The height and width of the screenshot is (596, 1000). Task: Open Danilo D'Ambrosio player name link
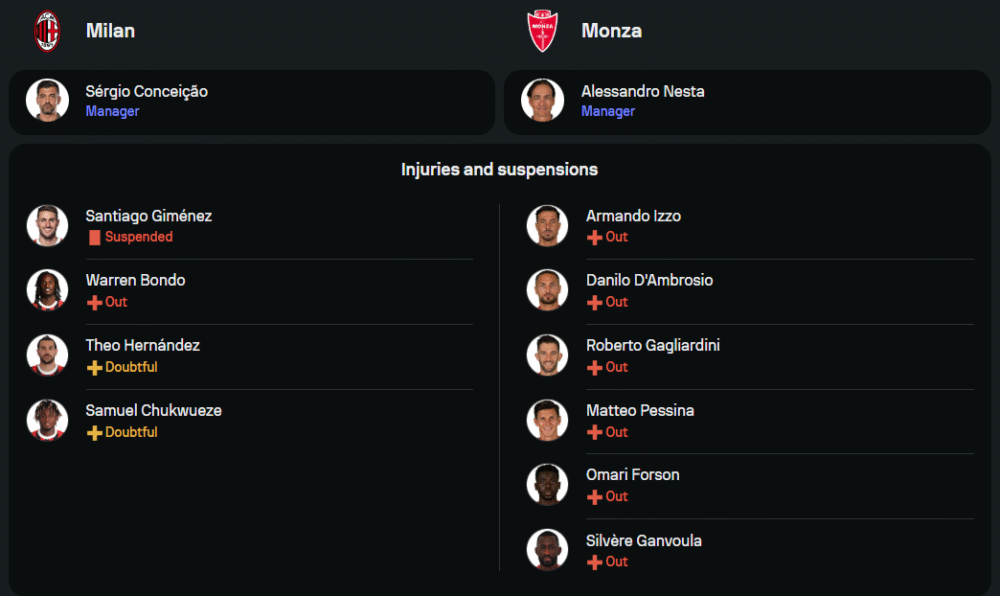(x=649, y=280)
